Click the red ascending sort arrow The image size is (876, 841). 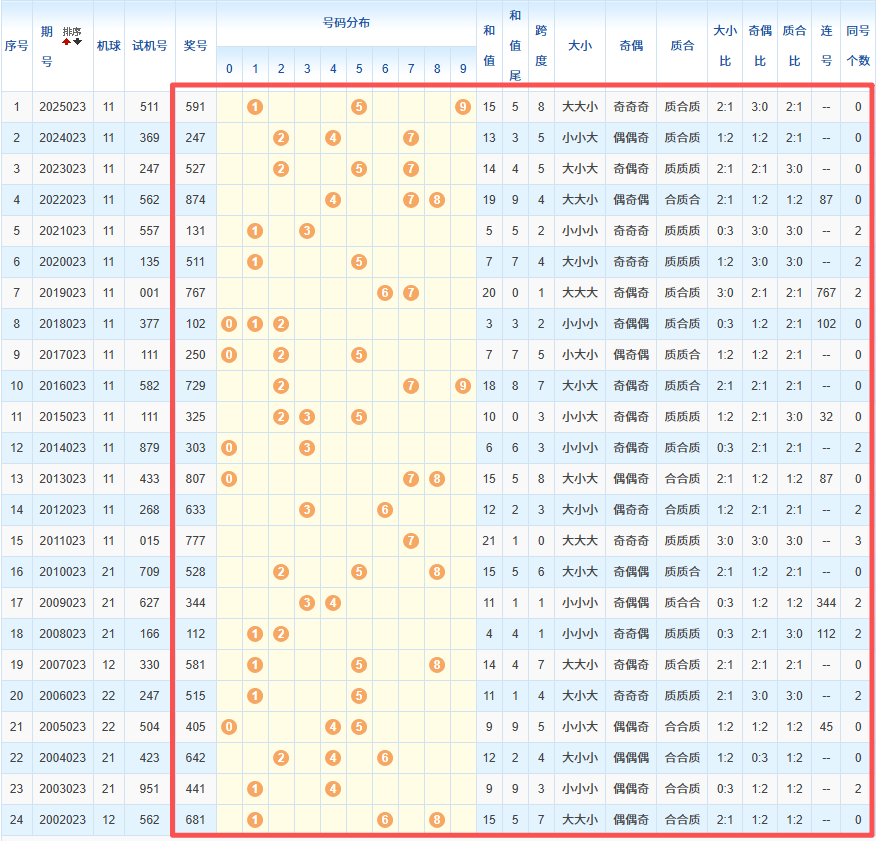coord(67,41)
